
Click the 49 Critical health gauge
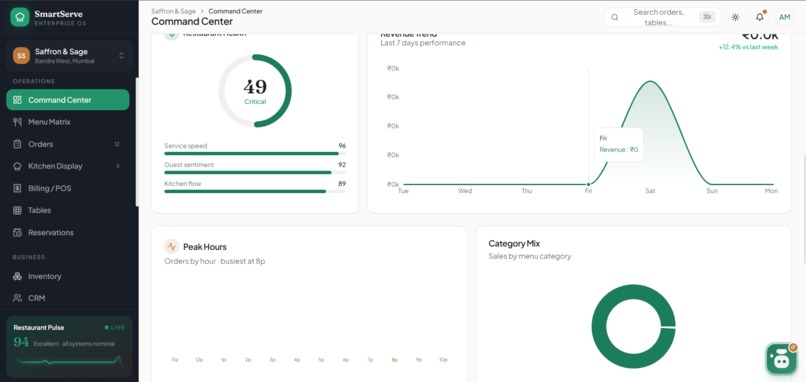pyautogui.click(x=255, y=90)
